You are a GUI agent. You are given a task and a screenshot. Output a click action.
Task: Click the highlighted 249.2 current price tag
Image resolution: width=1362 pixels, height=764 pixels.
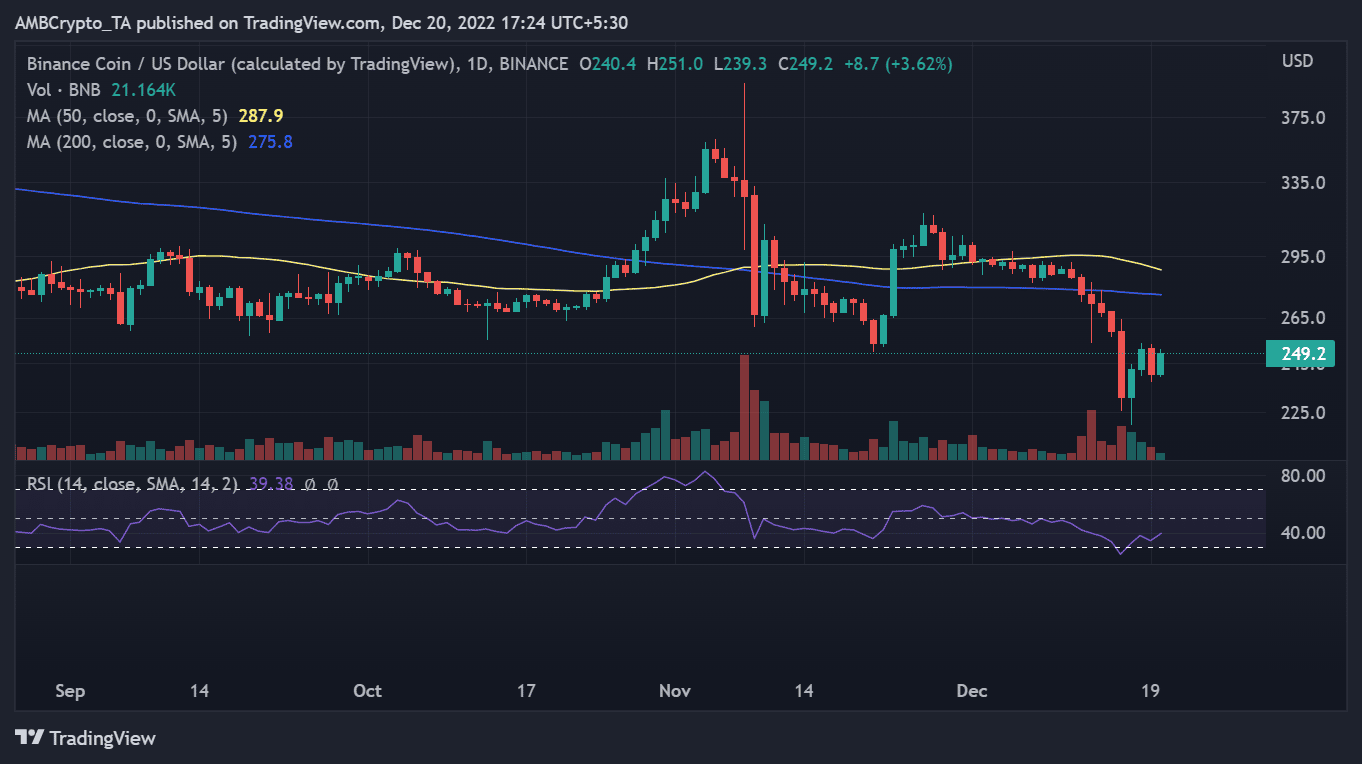(1300, 353)
